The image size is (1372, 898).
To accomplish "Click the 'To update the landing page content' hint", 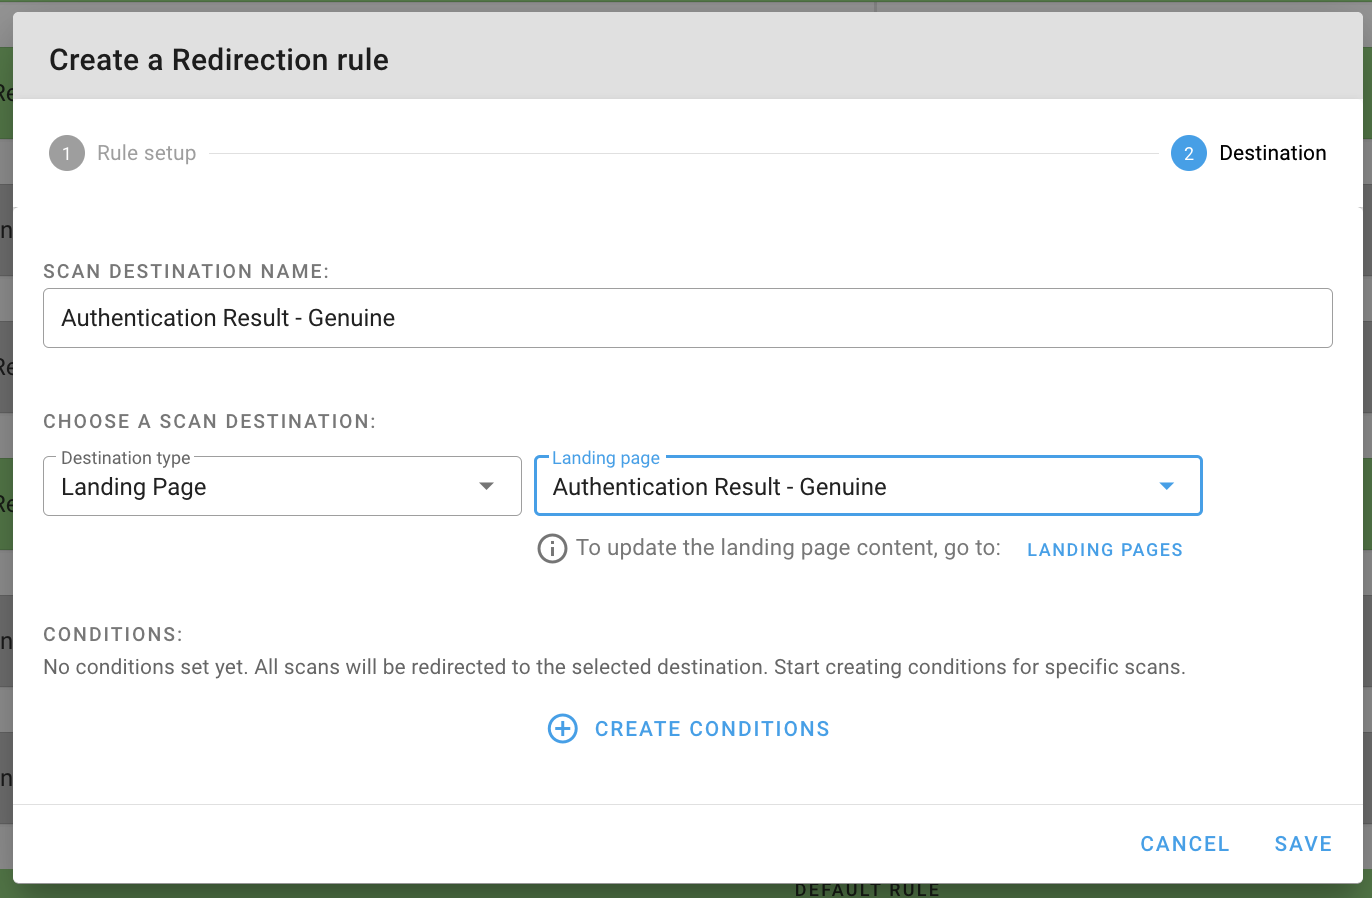I will coord(788,548).
